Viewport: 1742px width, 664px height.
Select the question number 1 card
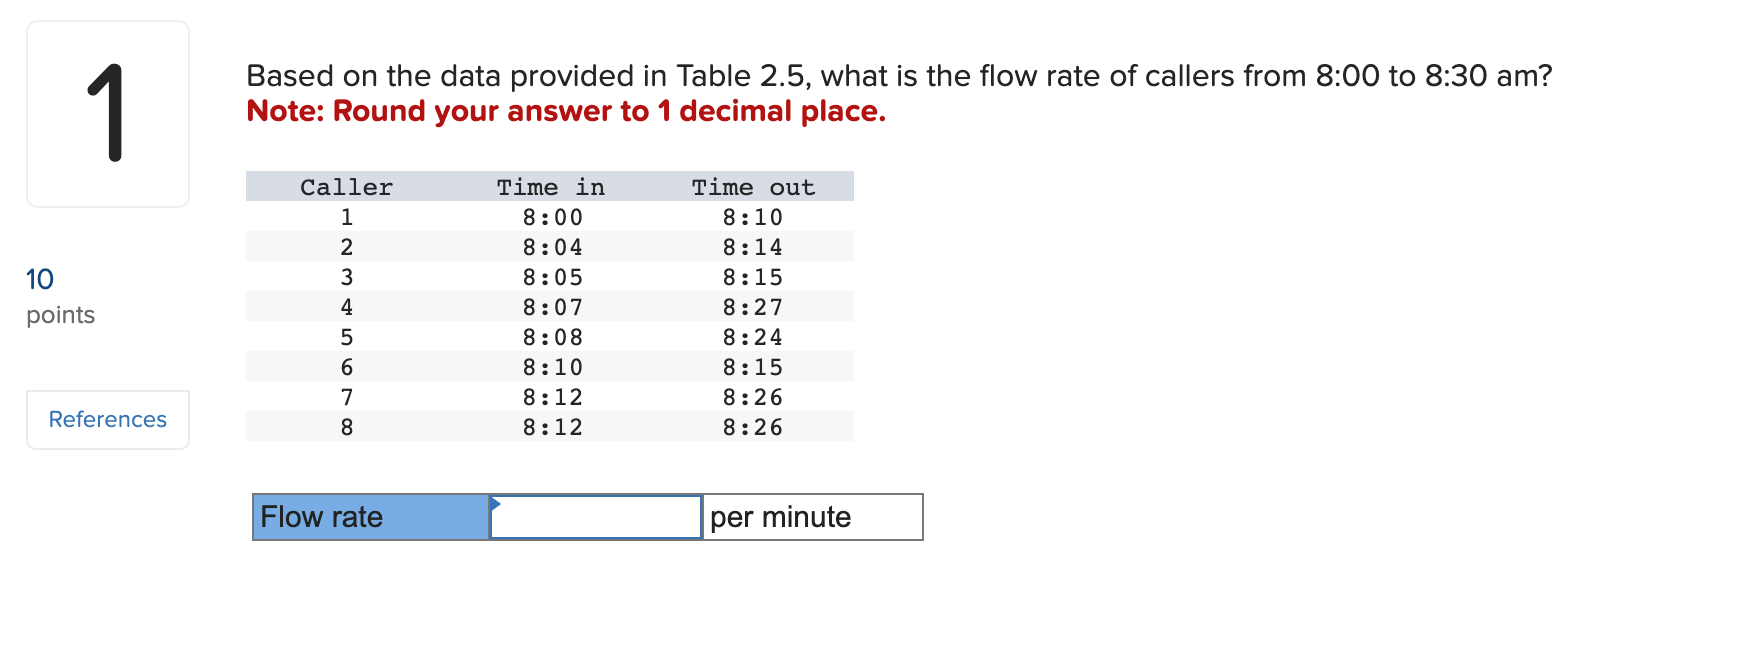[107, 113]
